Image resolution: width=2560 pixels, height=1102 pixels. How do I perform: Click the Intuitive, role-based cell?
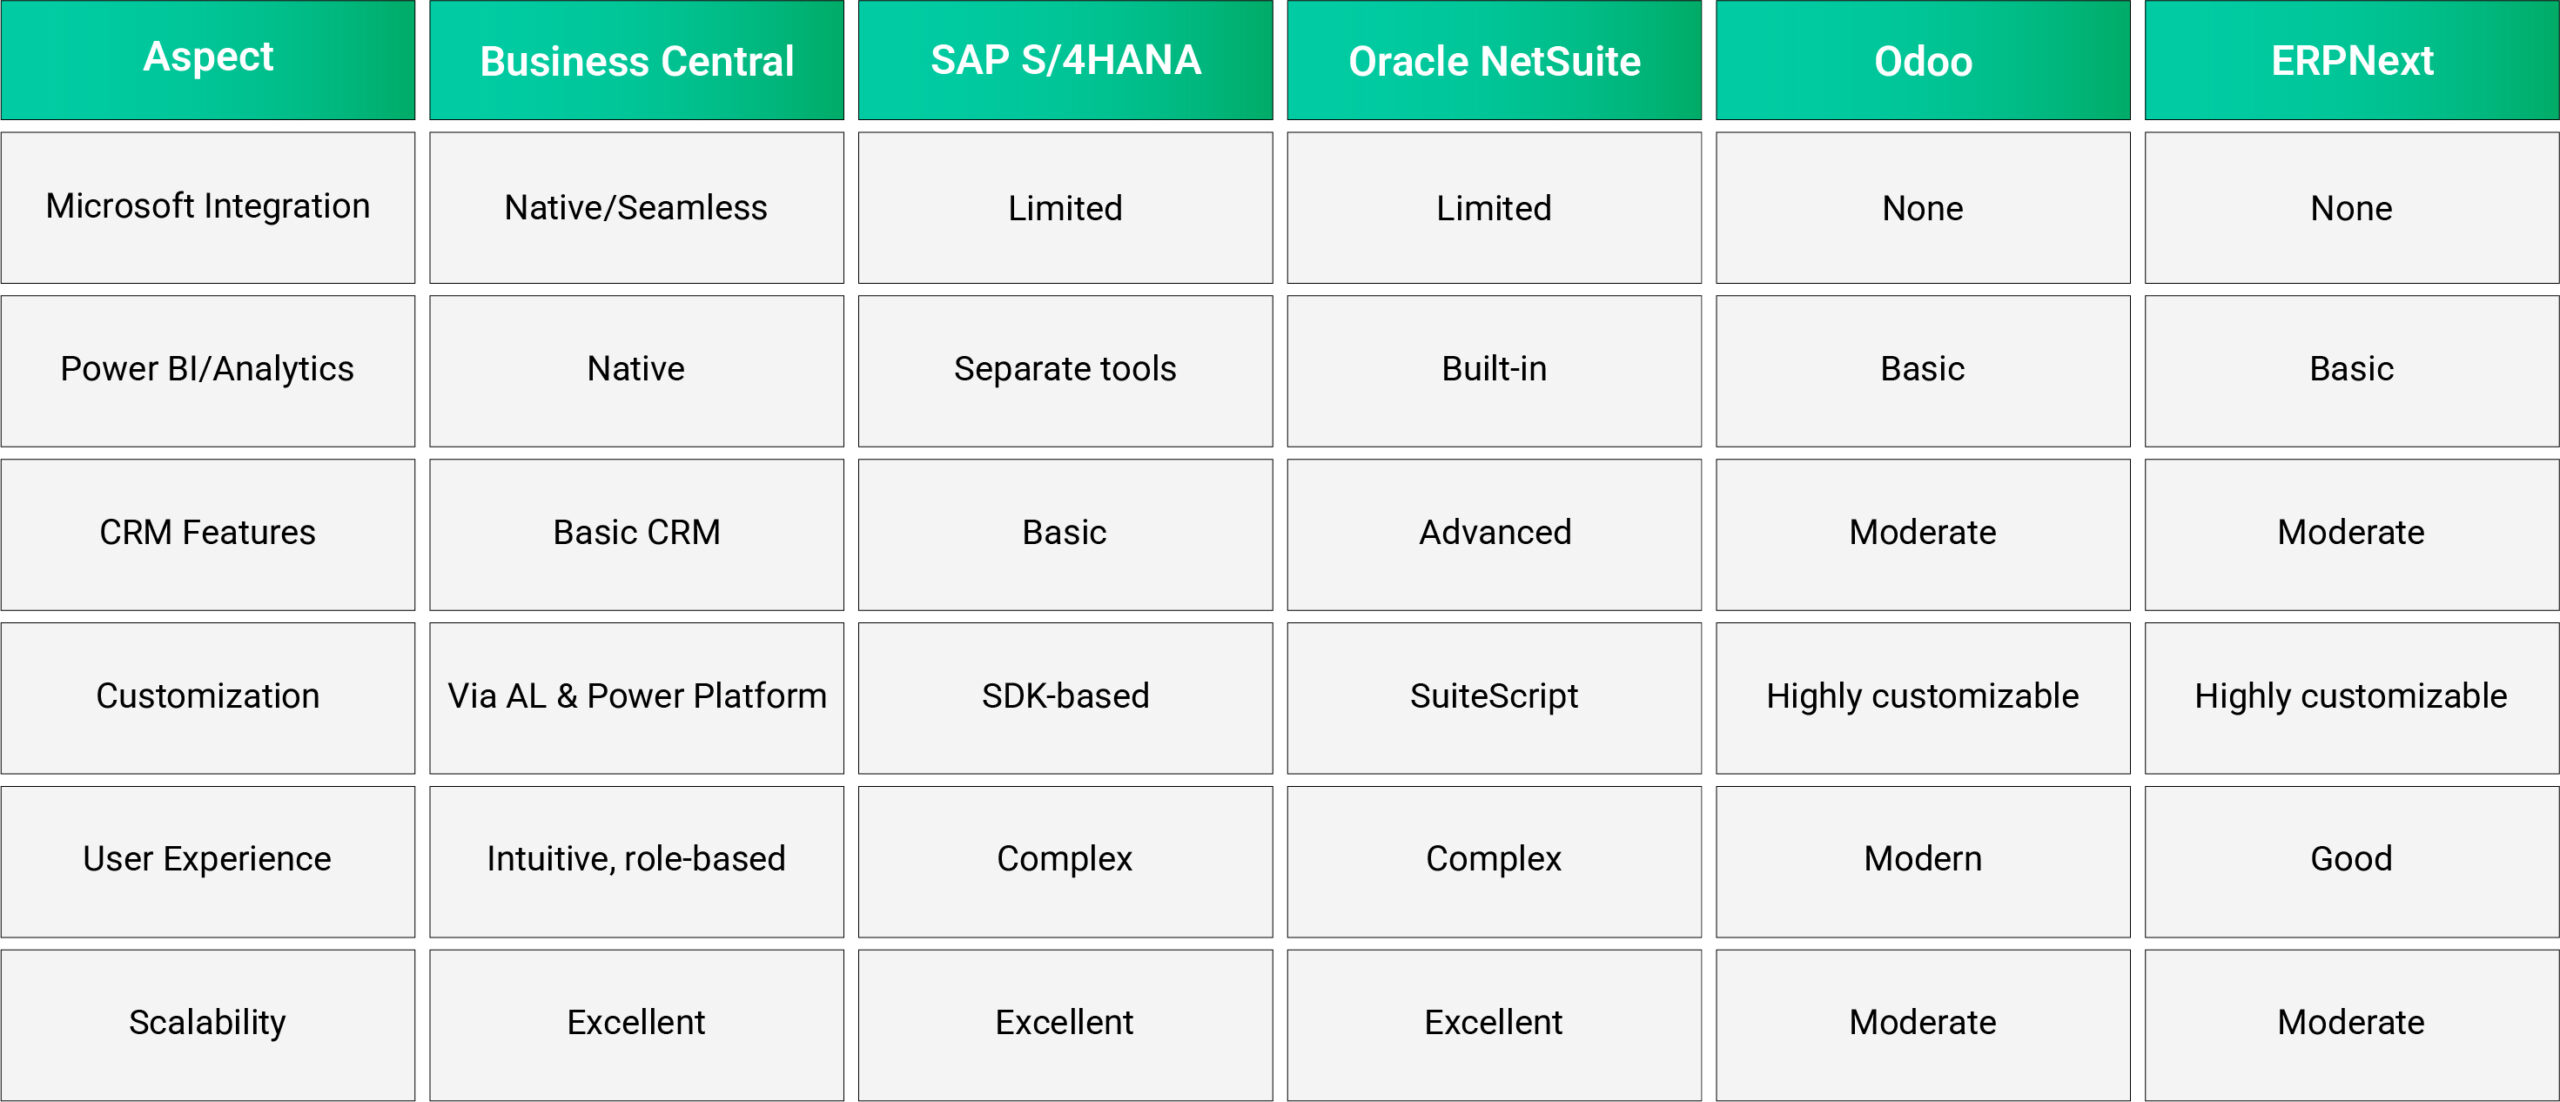[636, 859]
